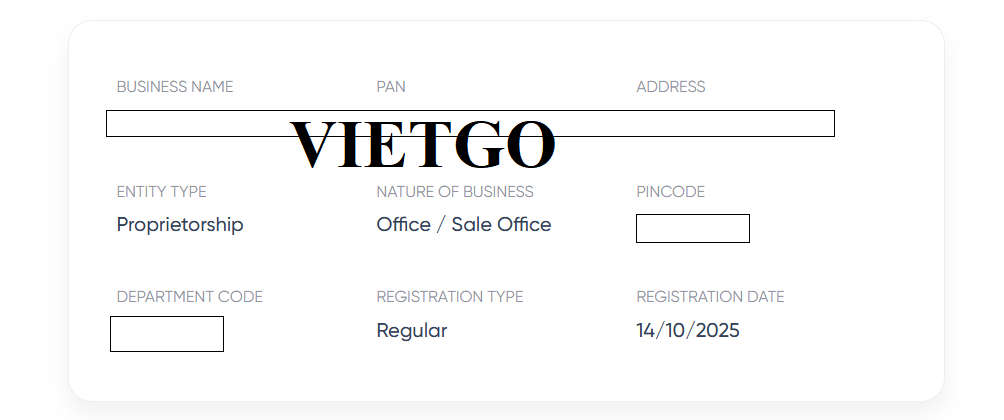This screenshot has width=1004, height=420.
Task: Click the DEPARTMENT CODE label
Action: (x=190, y=297)
